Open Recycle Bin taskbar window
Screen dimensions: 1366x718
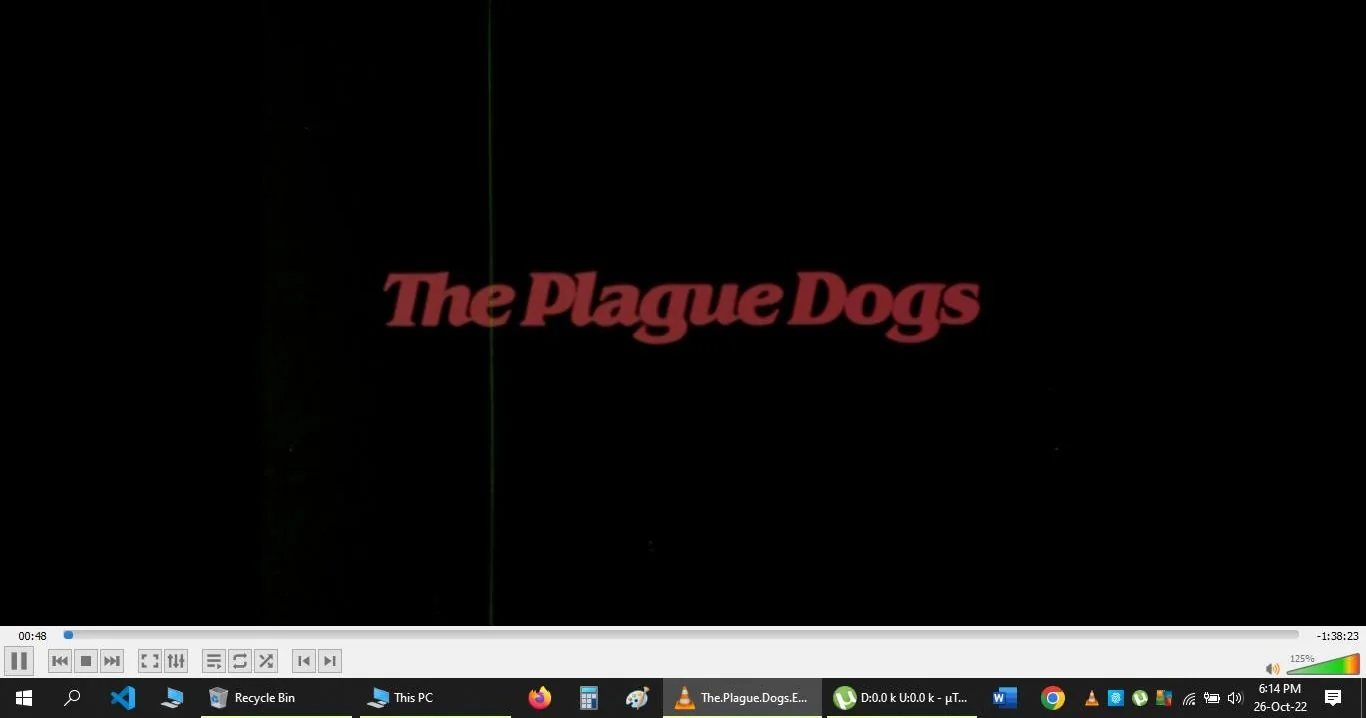coord(276,698)
